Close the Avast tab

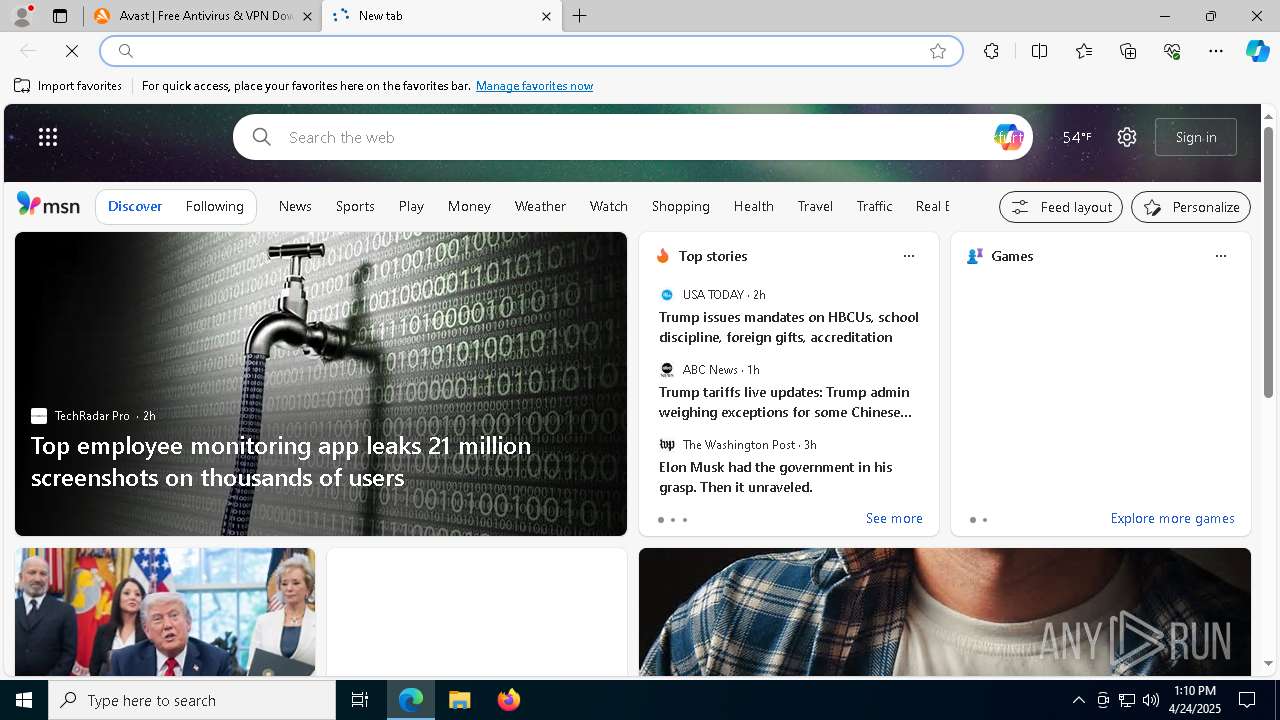(307, 16)
